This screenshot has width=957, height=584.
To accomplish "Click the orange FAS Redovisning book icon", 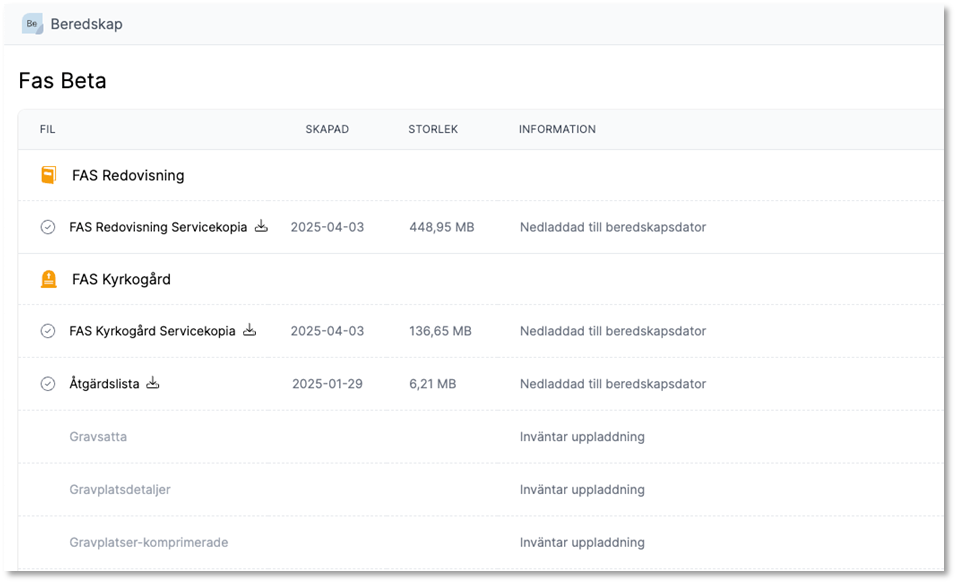I will click(x=48, y=175).
